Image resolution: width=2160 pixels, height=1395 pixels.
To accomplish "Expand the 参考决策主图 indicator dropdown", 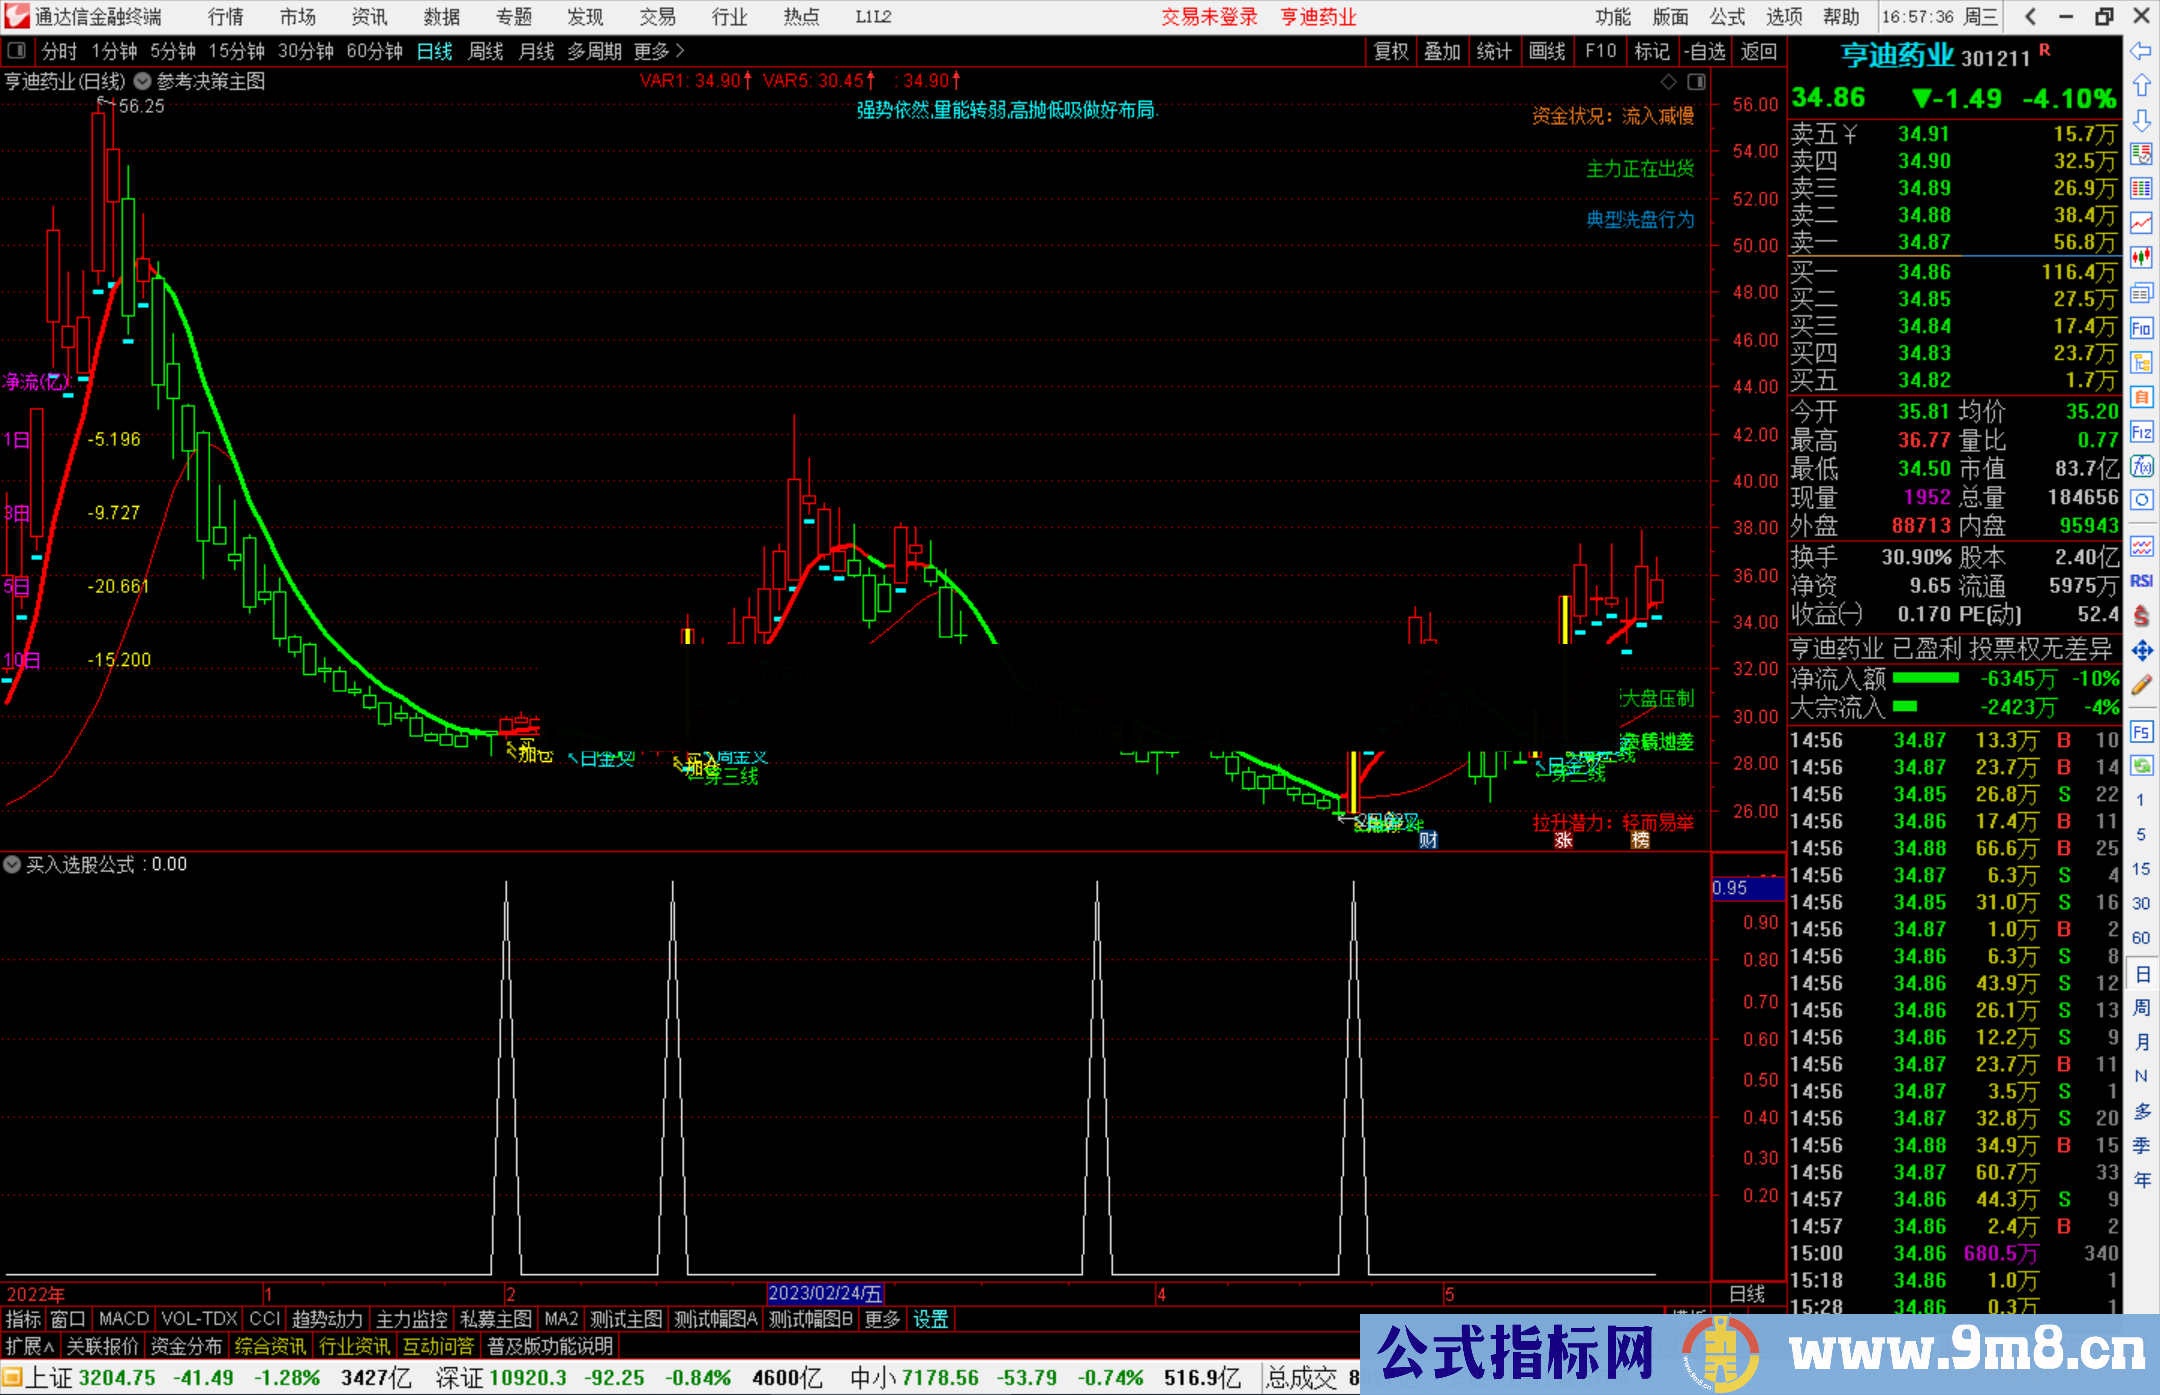I will [143, 81].
